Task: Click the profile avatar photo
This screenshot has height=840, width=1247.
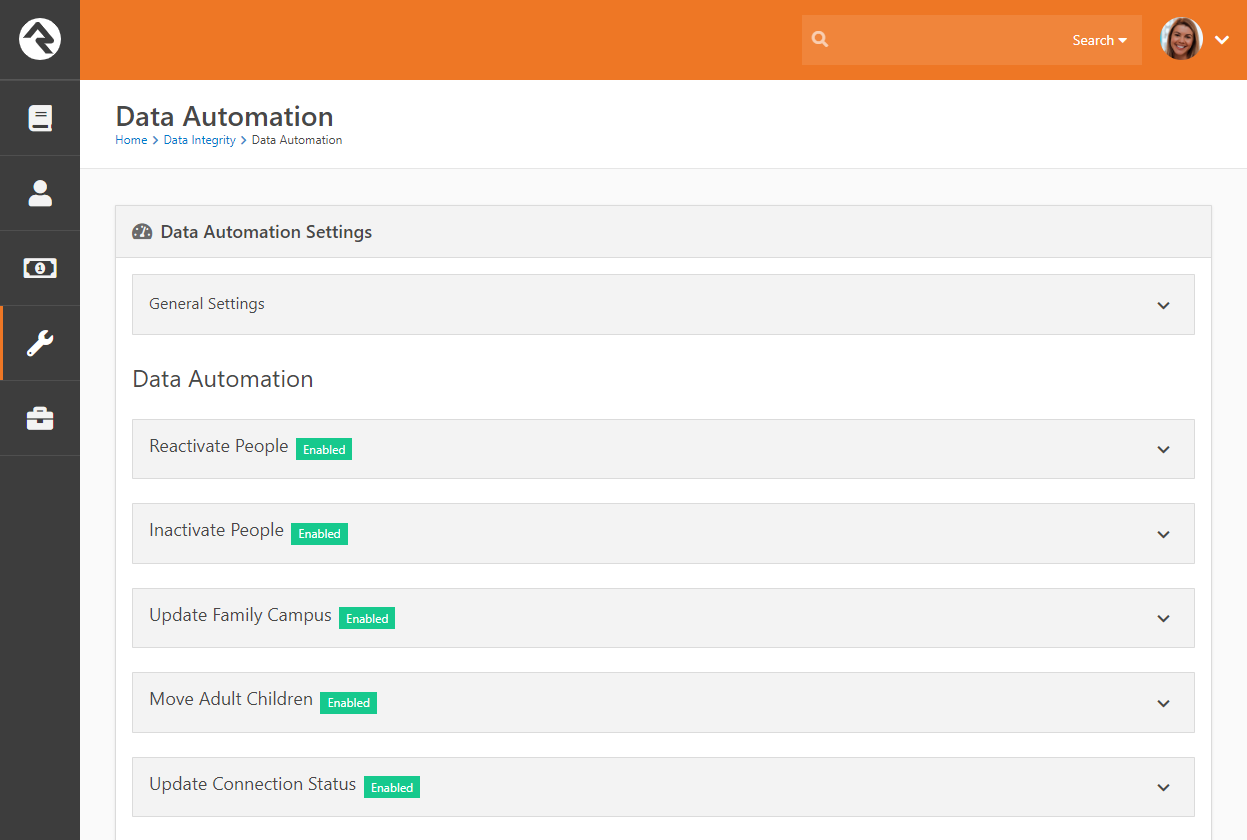Action: [x=1180, y=39]
